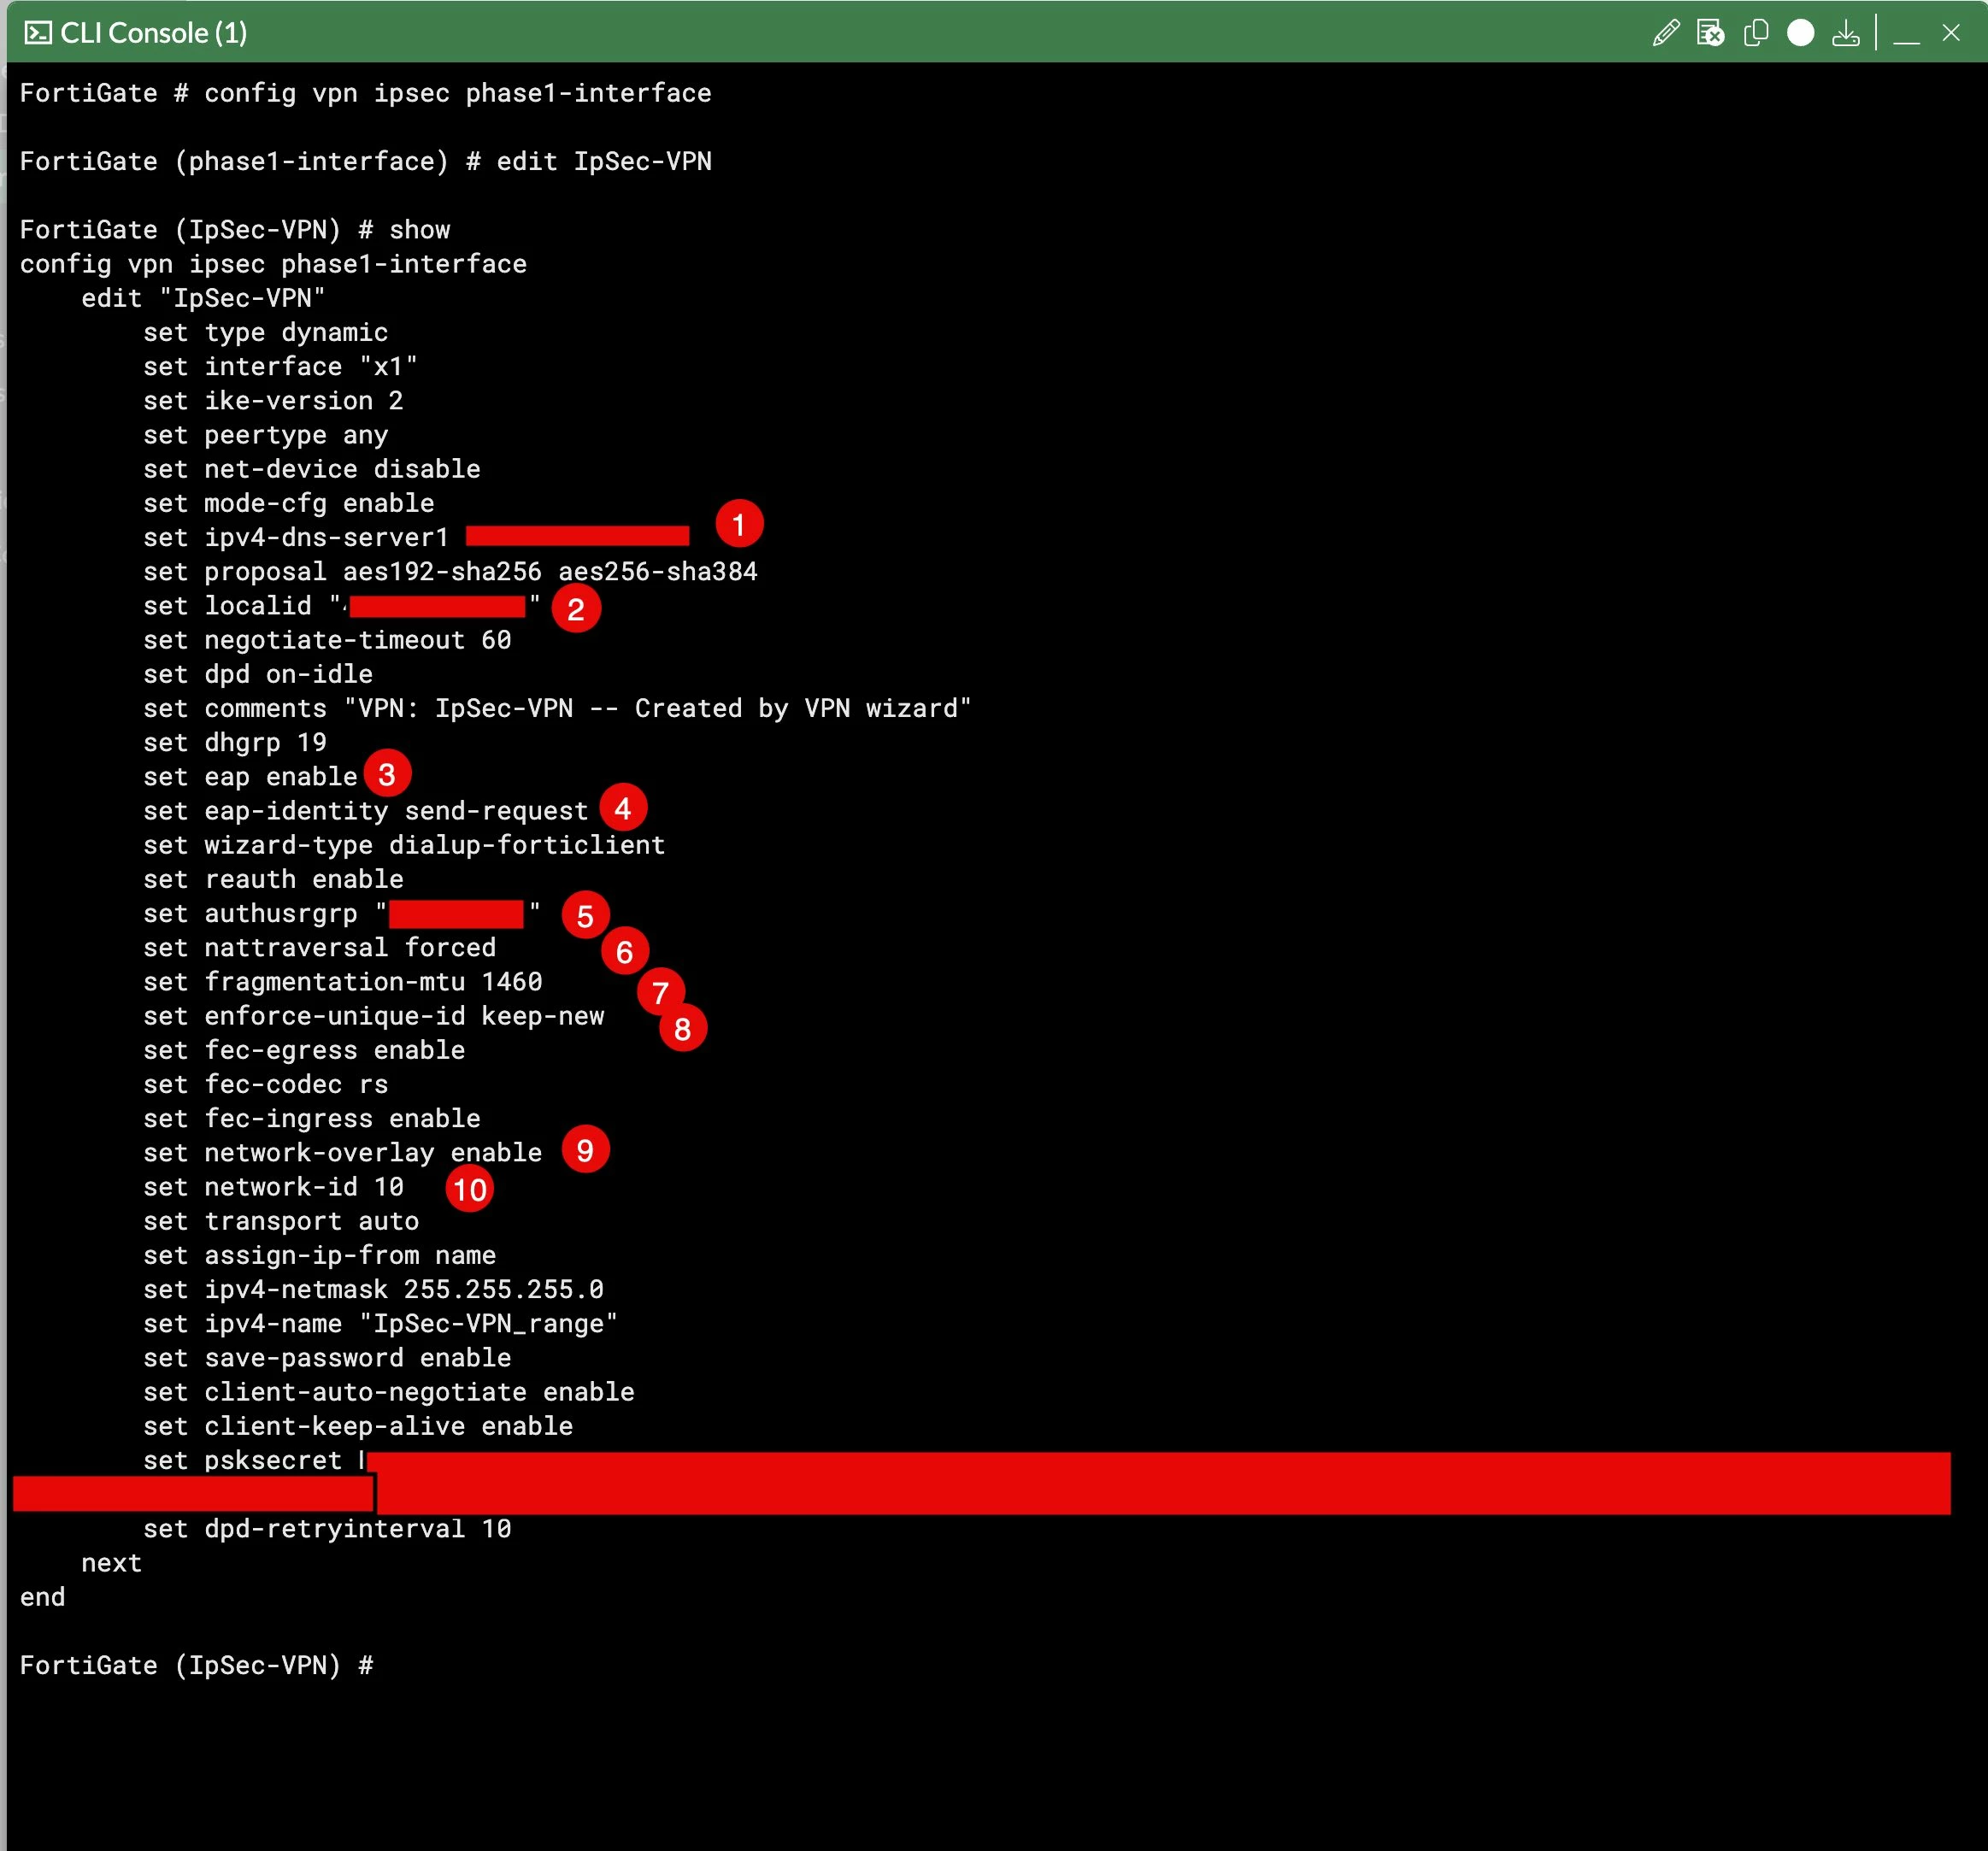
Task: Click the 'set psksecret' text
Action: click(x=242, y=1460)
